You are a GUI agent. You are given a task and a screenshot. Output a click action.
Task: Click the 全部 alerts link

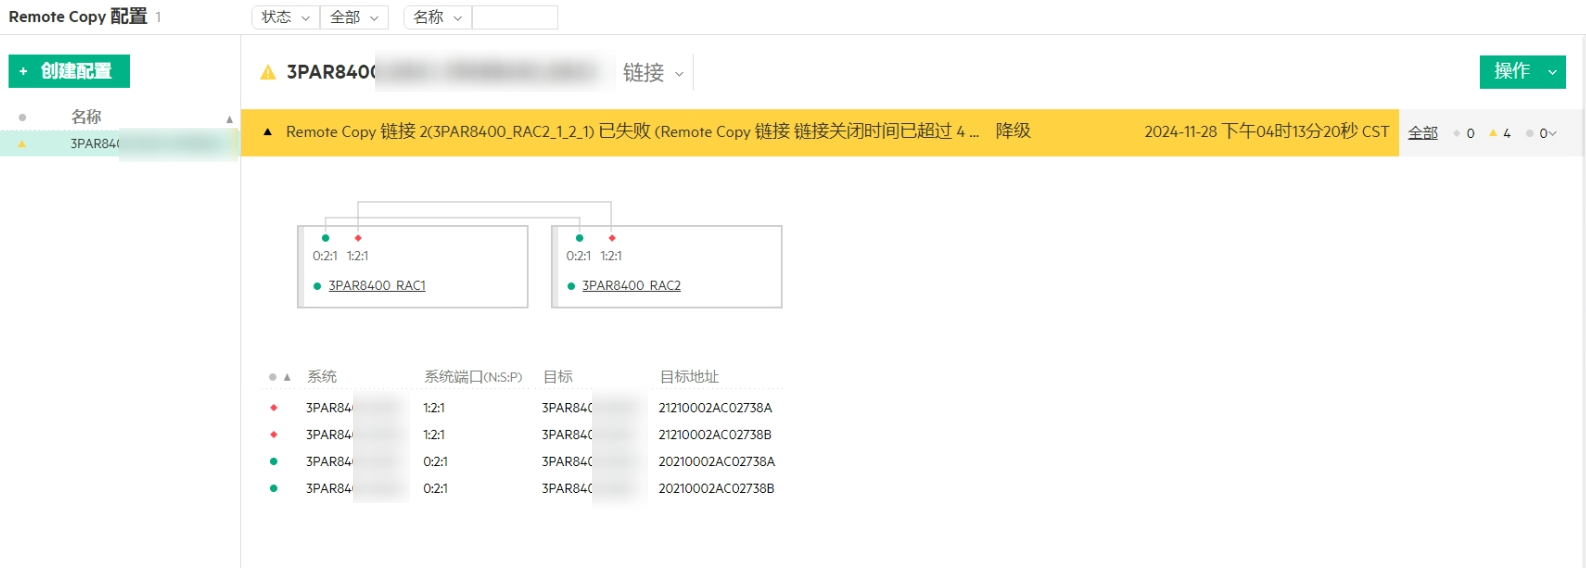[x=1422, y=133]
